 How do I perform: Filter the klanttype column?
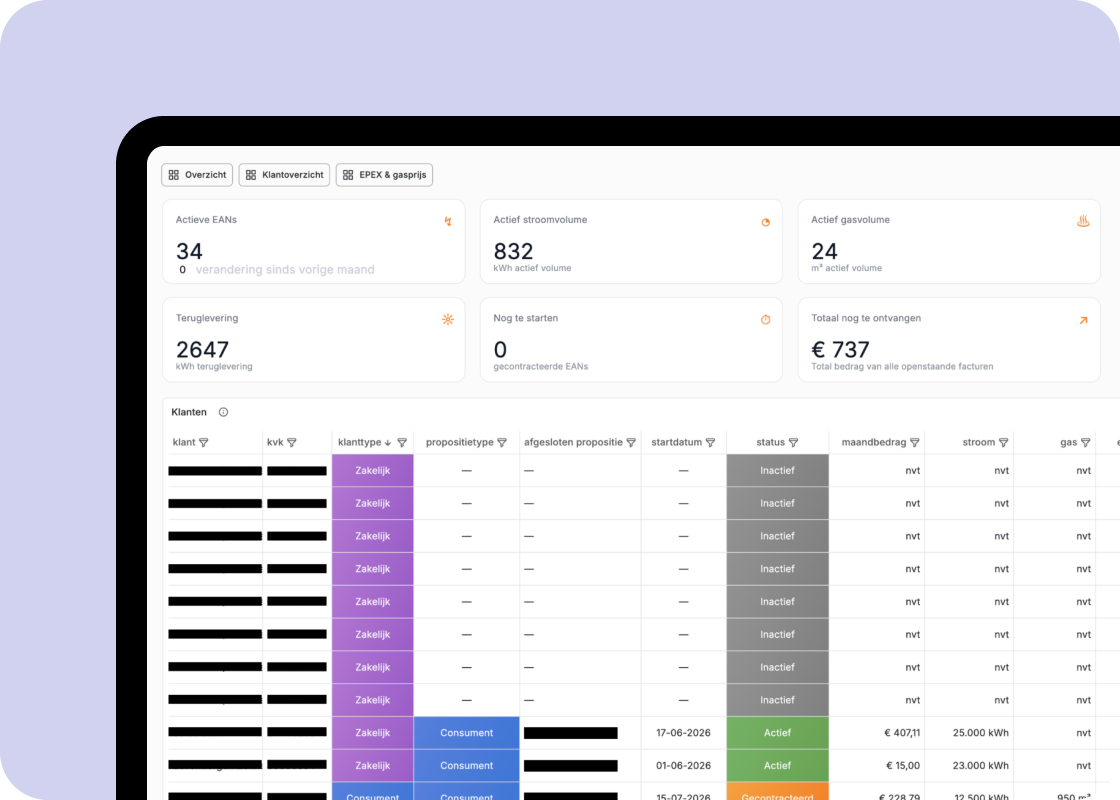pyautogui.click(x=402, y=443)
